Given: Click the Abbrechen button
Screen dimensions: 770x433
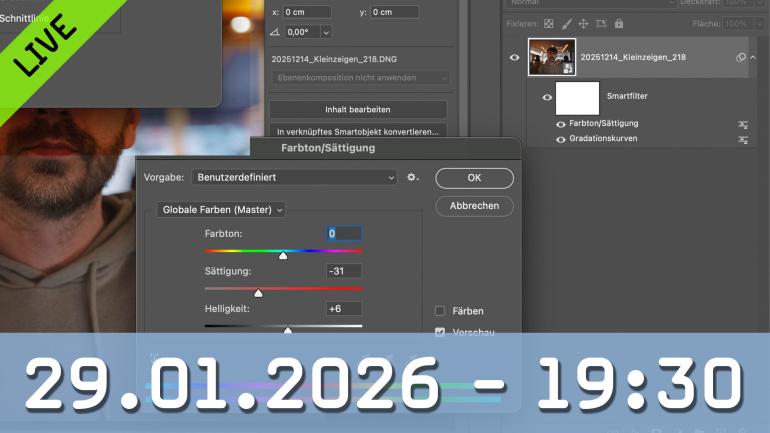Looking at the screenshot, I should point(474,206).
